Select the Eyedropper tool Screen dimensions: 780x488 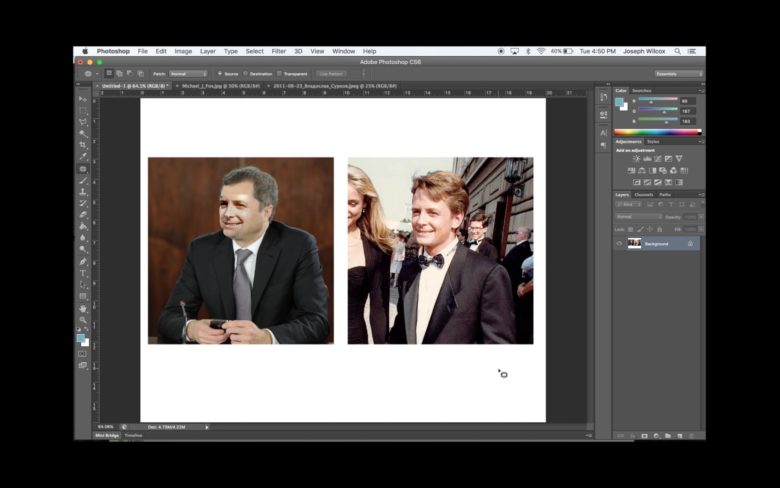click(x=83, y=157)
